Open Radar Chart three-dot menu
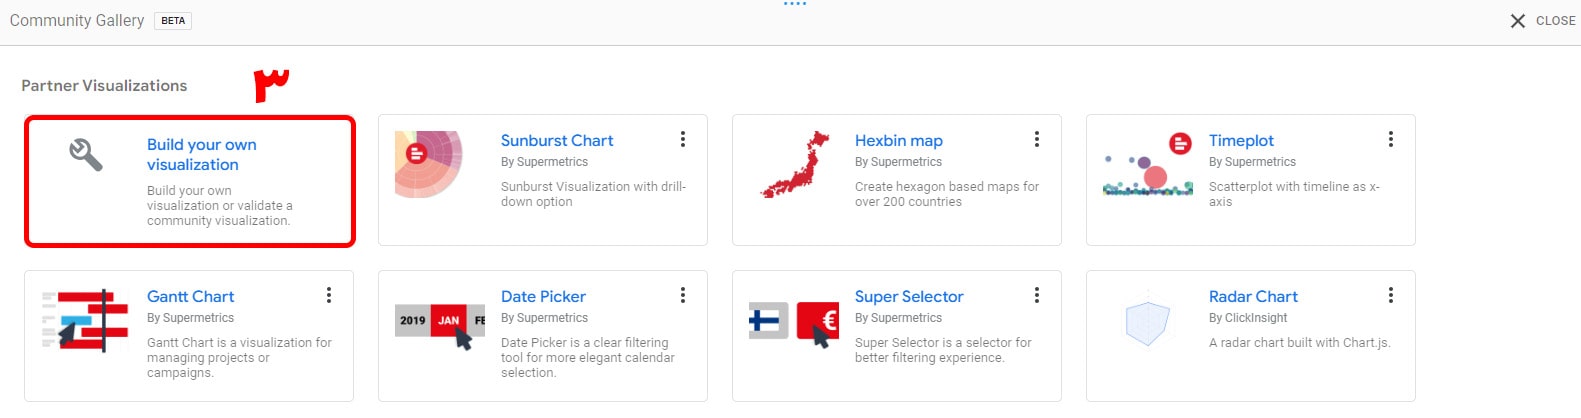This screenshot has width=1581, height=418. [x=1391, y=295]
